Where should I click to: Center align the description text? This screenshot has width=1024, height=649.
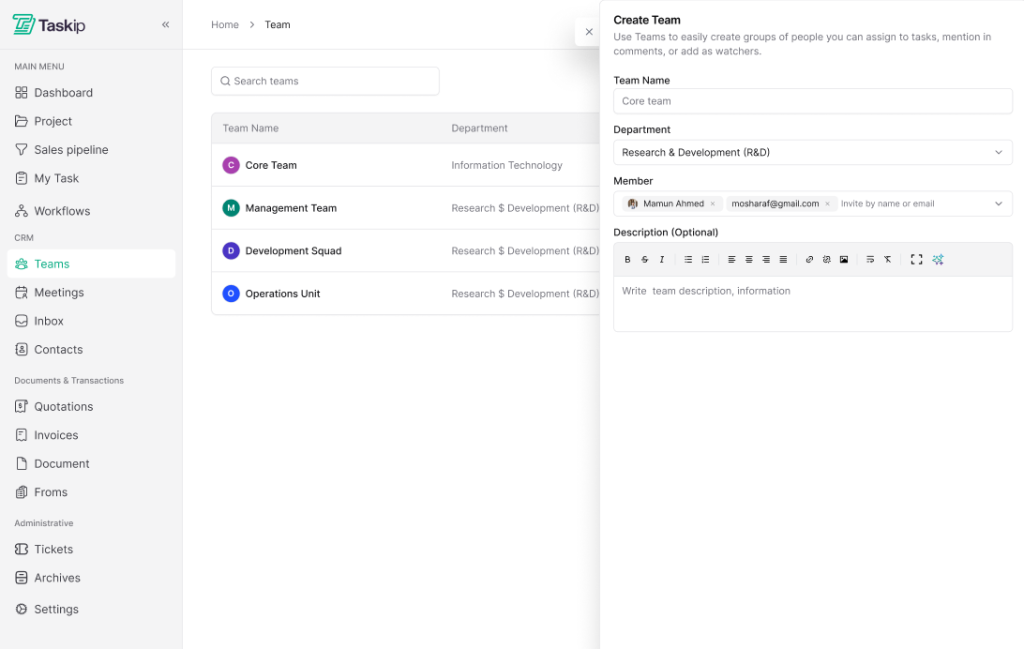(x=749, y=260)
